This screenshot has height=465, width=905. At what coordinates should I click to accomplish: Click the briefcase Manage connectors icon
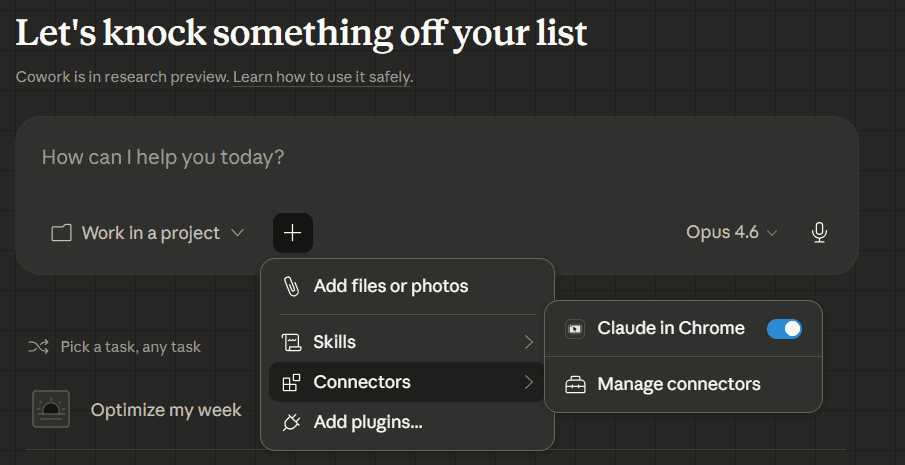click(x=575, y=384)
